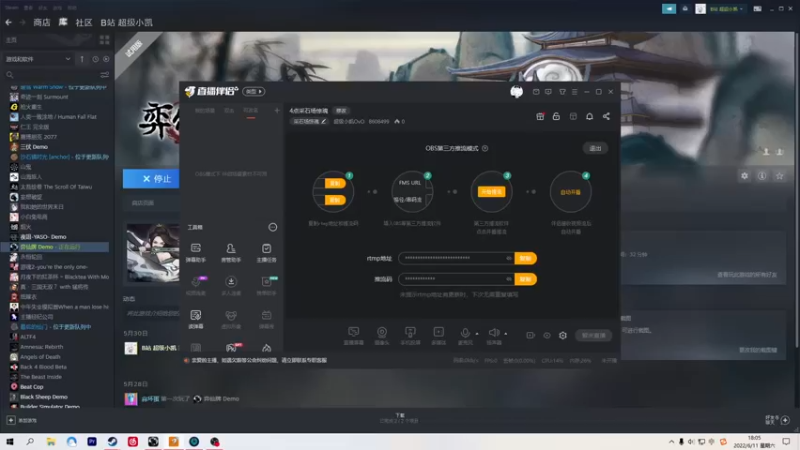Screen dimensions: 800x450
Task: Open the bear-face virtual avatar tool
Action: pos(231,319)
